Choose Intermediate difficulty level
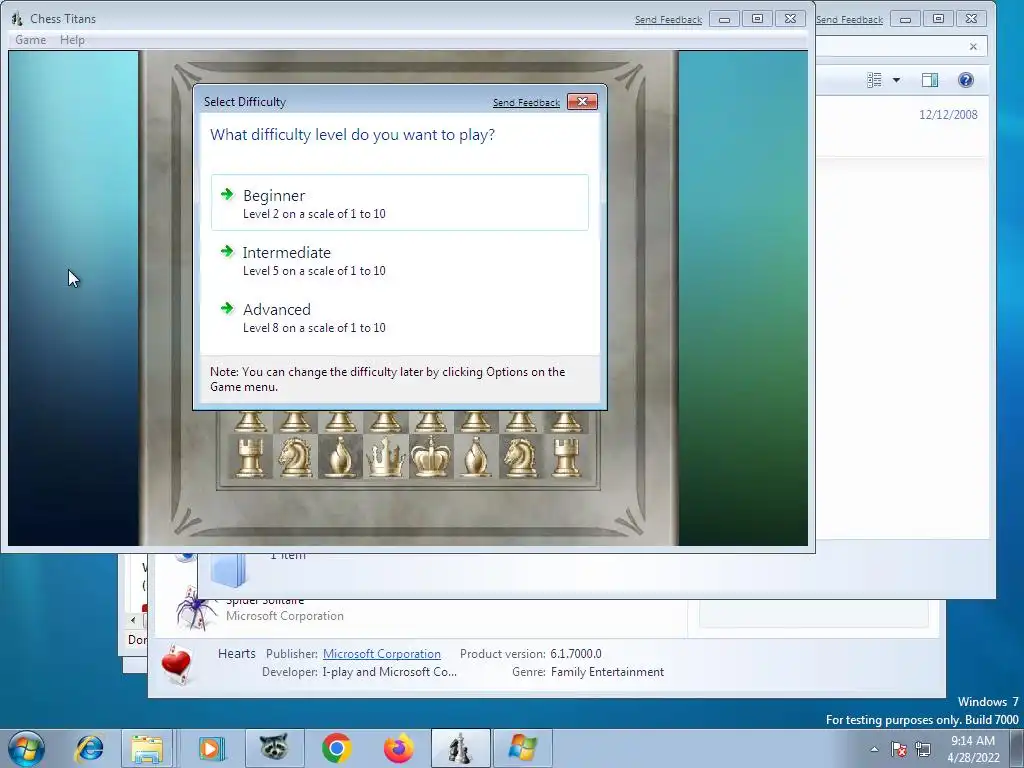This screenshot has height=768, width=1024. tap(400, 260)
